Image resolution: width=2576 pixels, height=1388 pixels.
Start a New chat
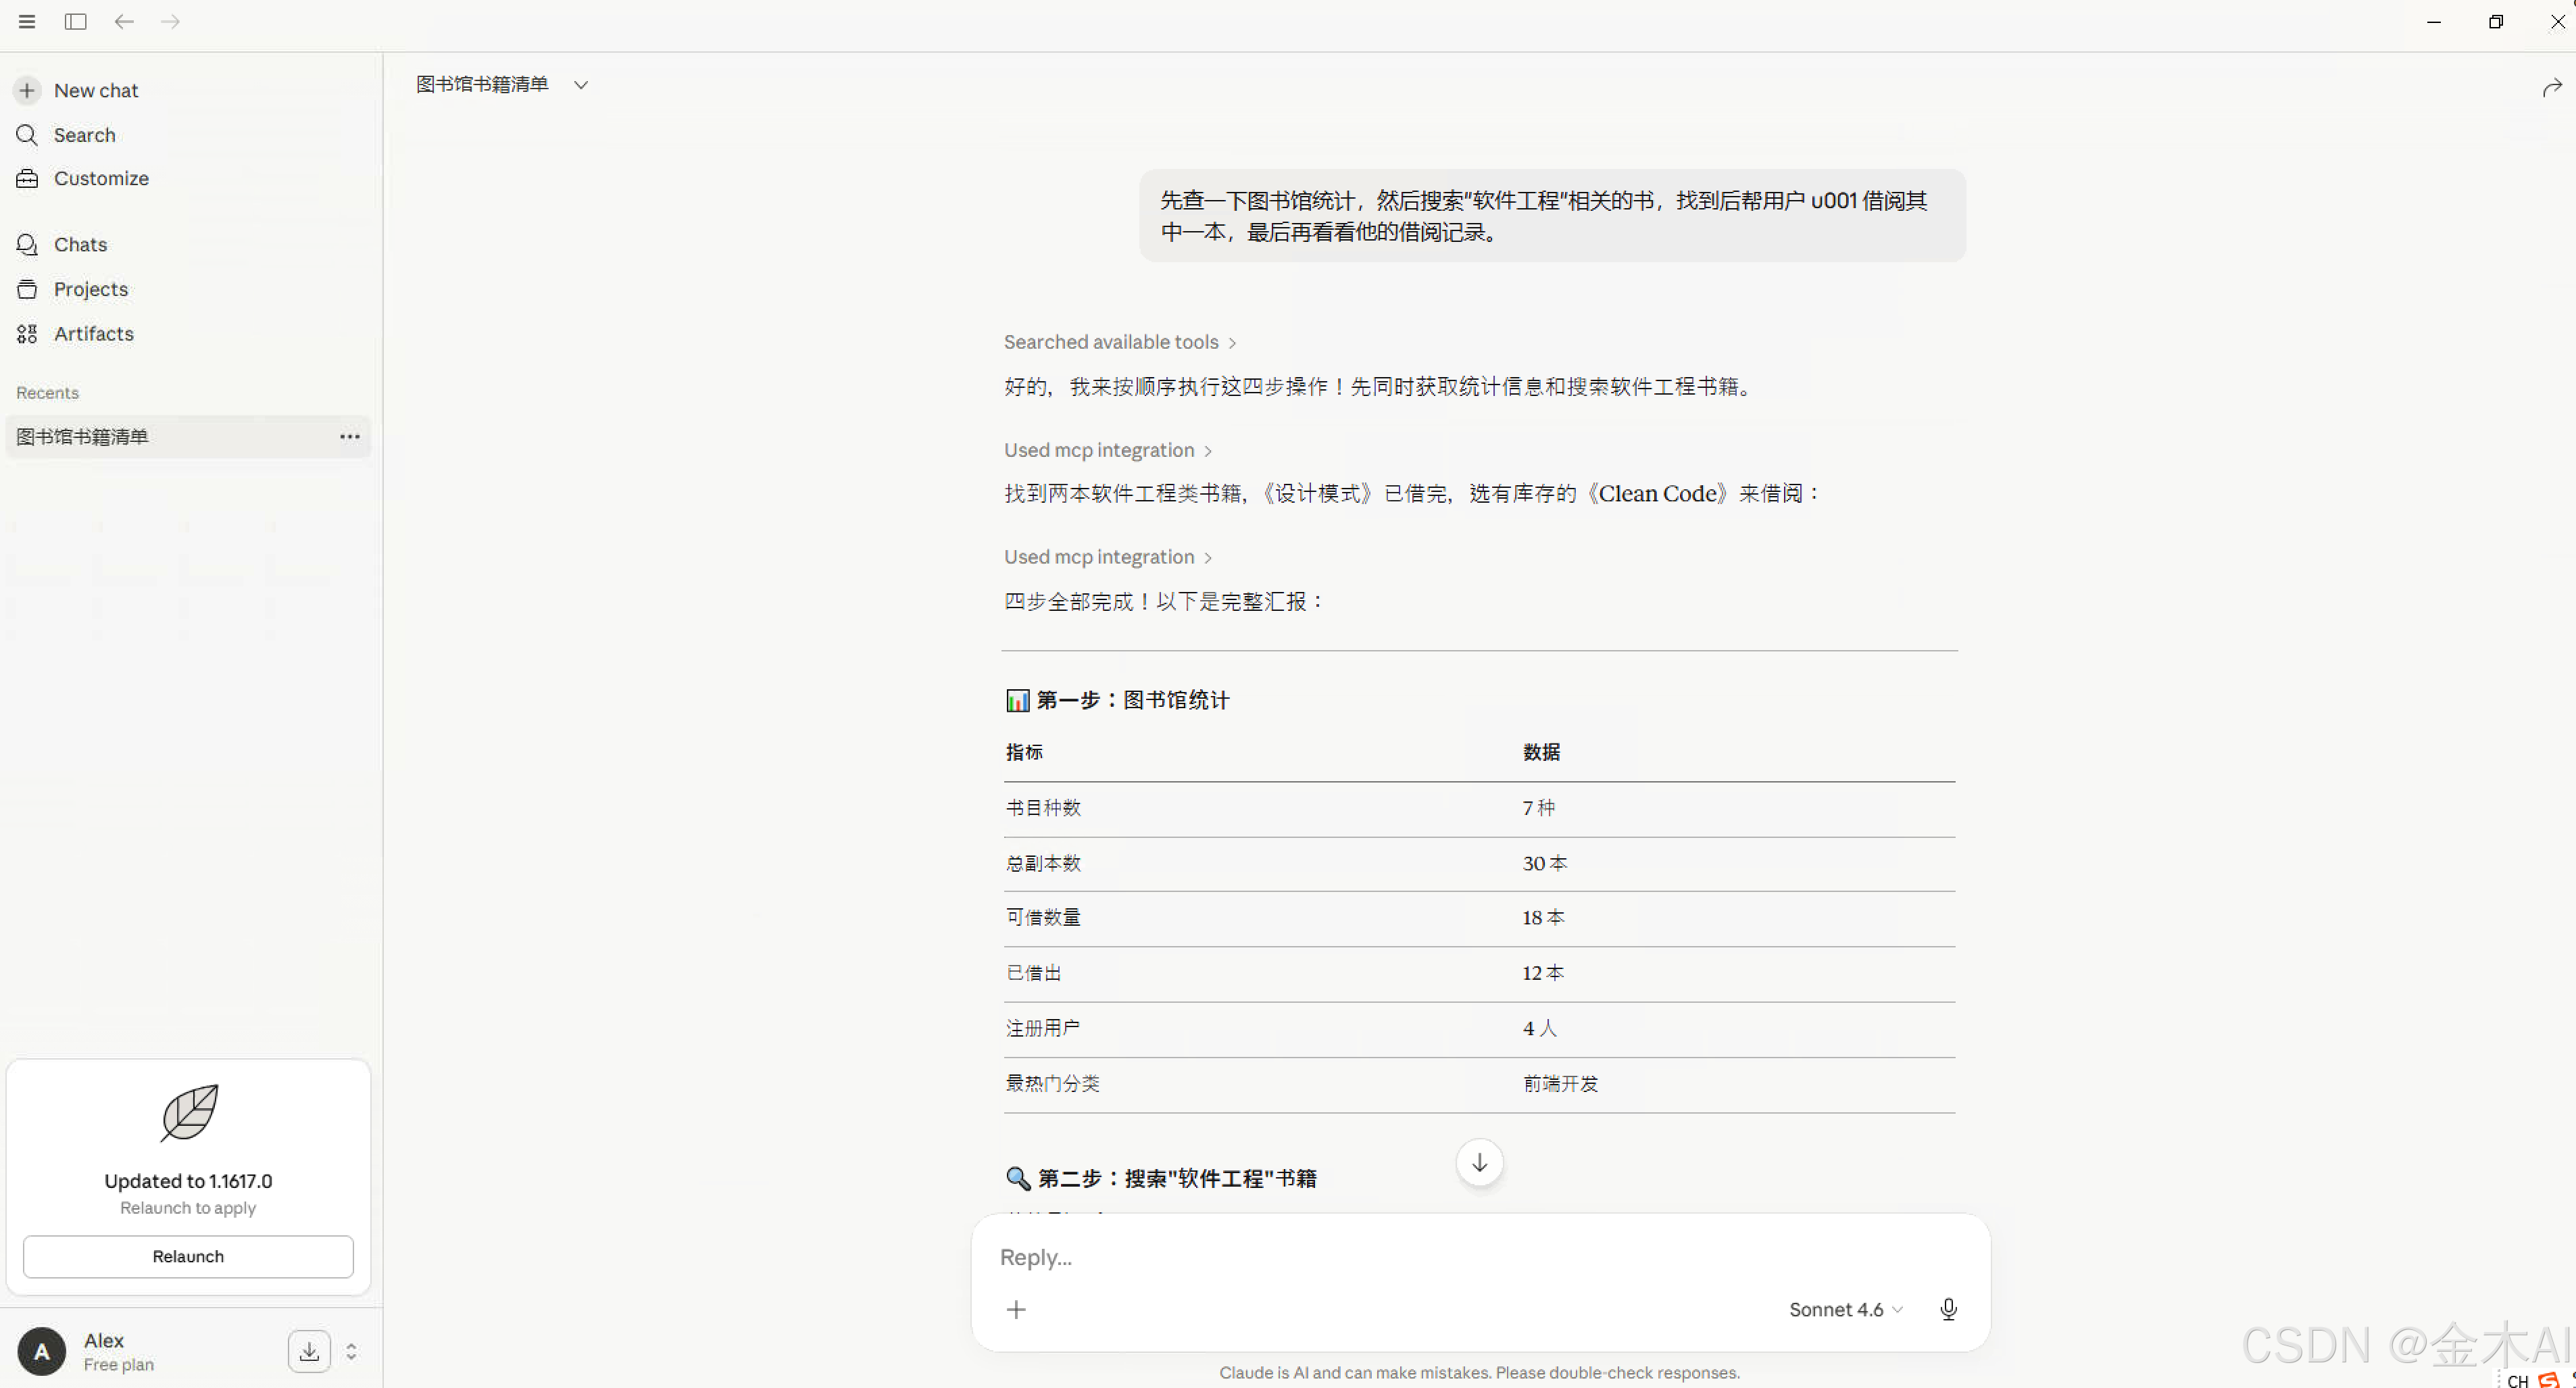[95, 90]
